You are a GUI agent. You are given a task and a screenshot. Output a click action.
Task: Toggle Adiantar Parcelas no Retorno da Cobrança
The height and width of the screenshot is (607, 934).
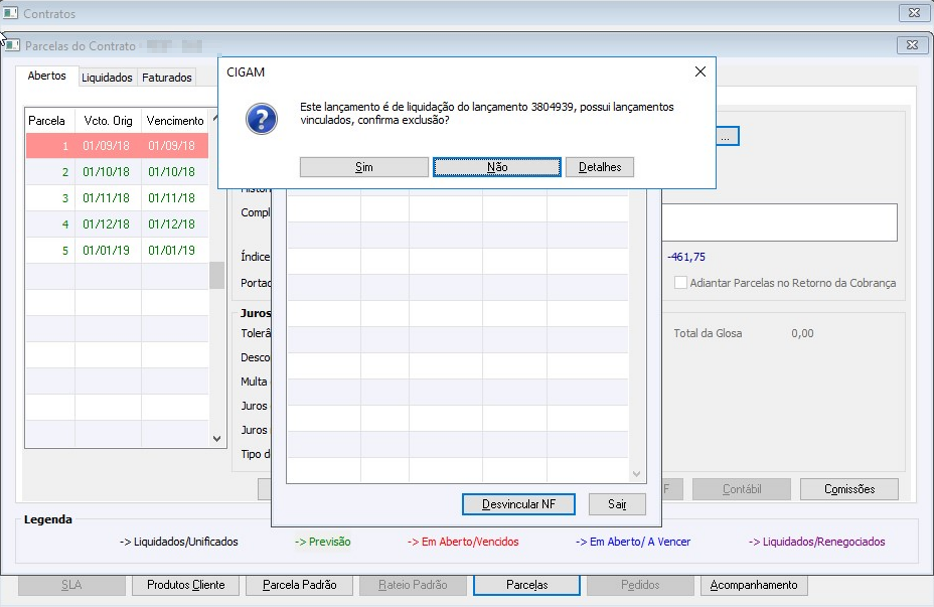(x=680, y=283)
